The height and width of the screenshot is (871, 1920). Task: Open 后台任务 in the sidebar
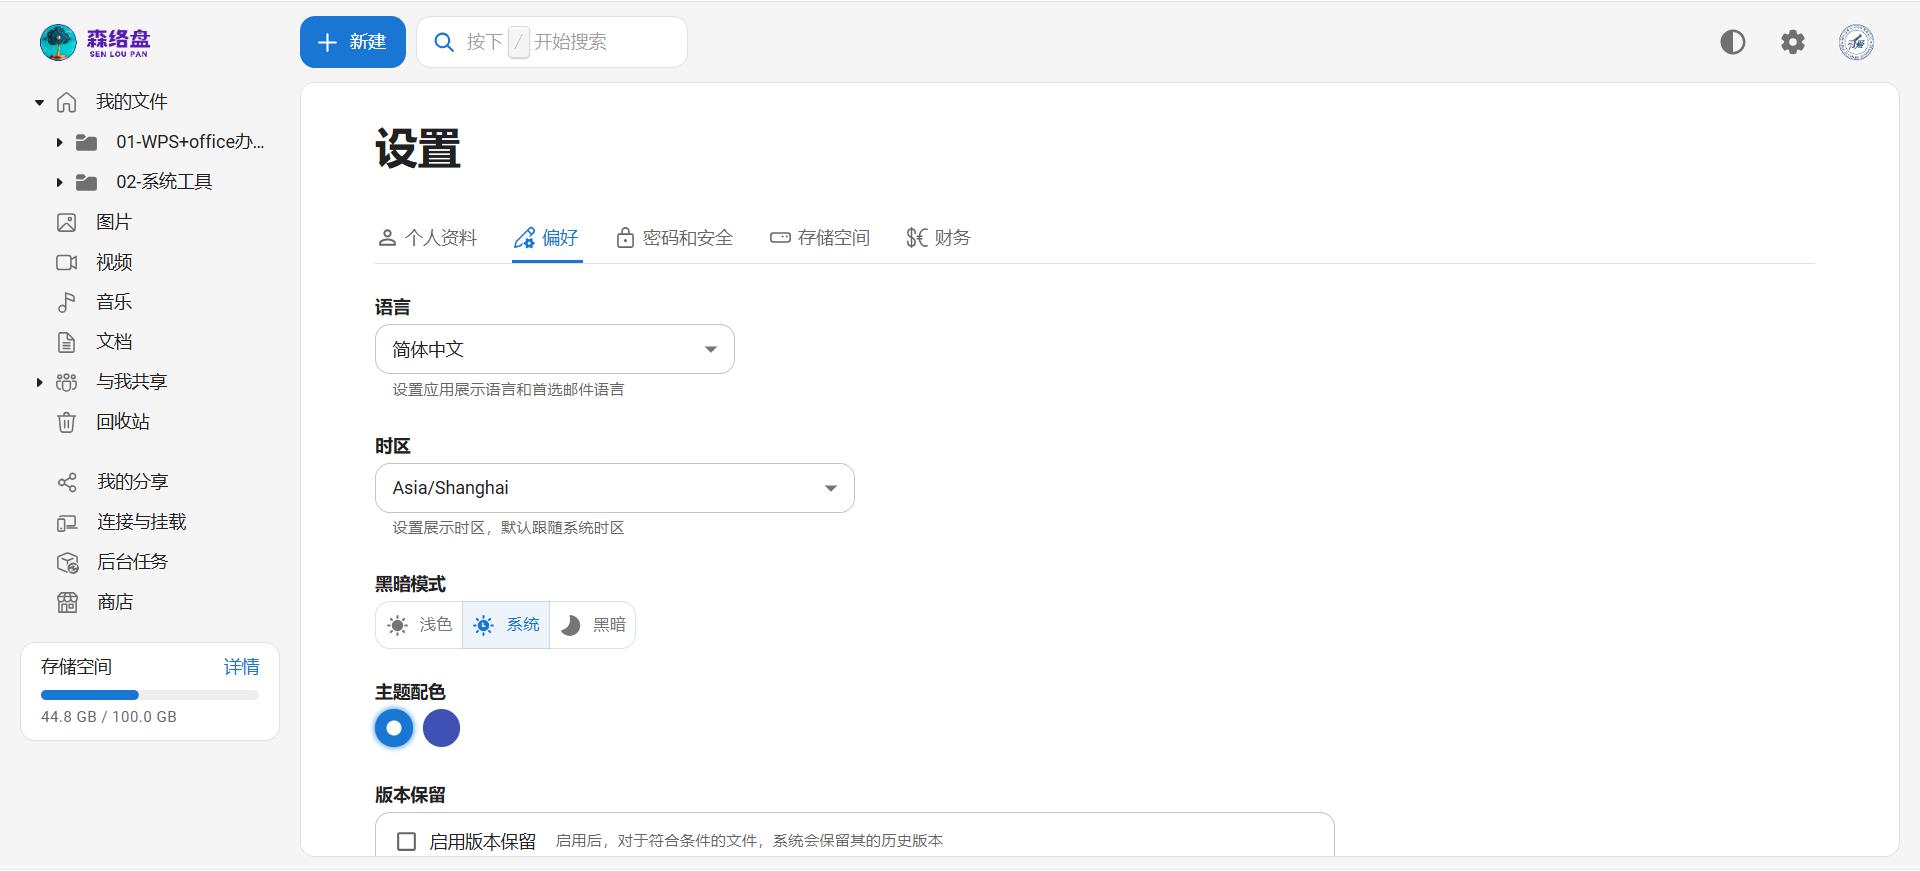point(132,562)
